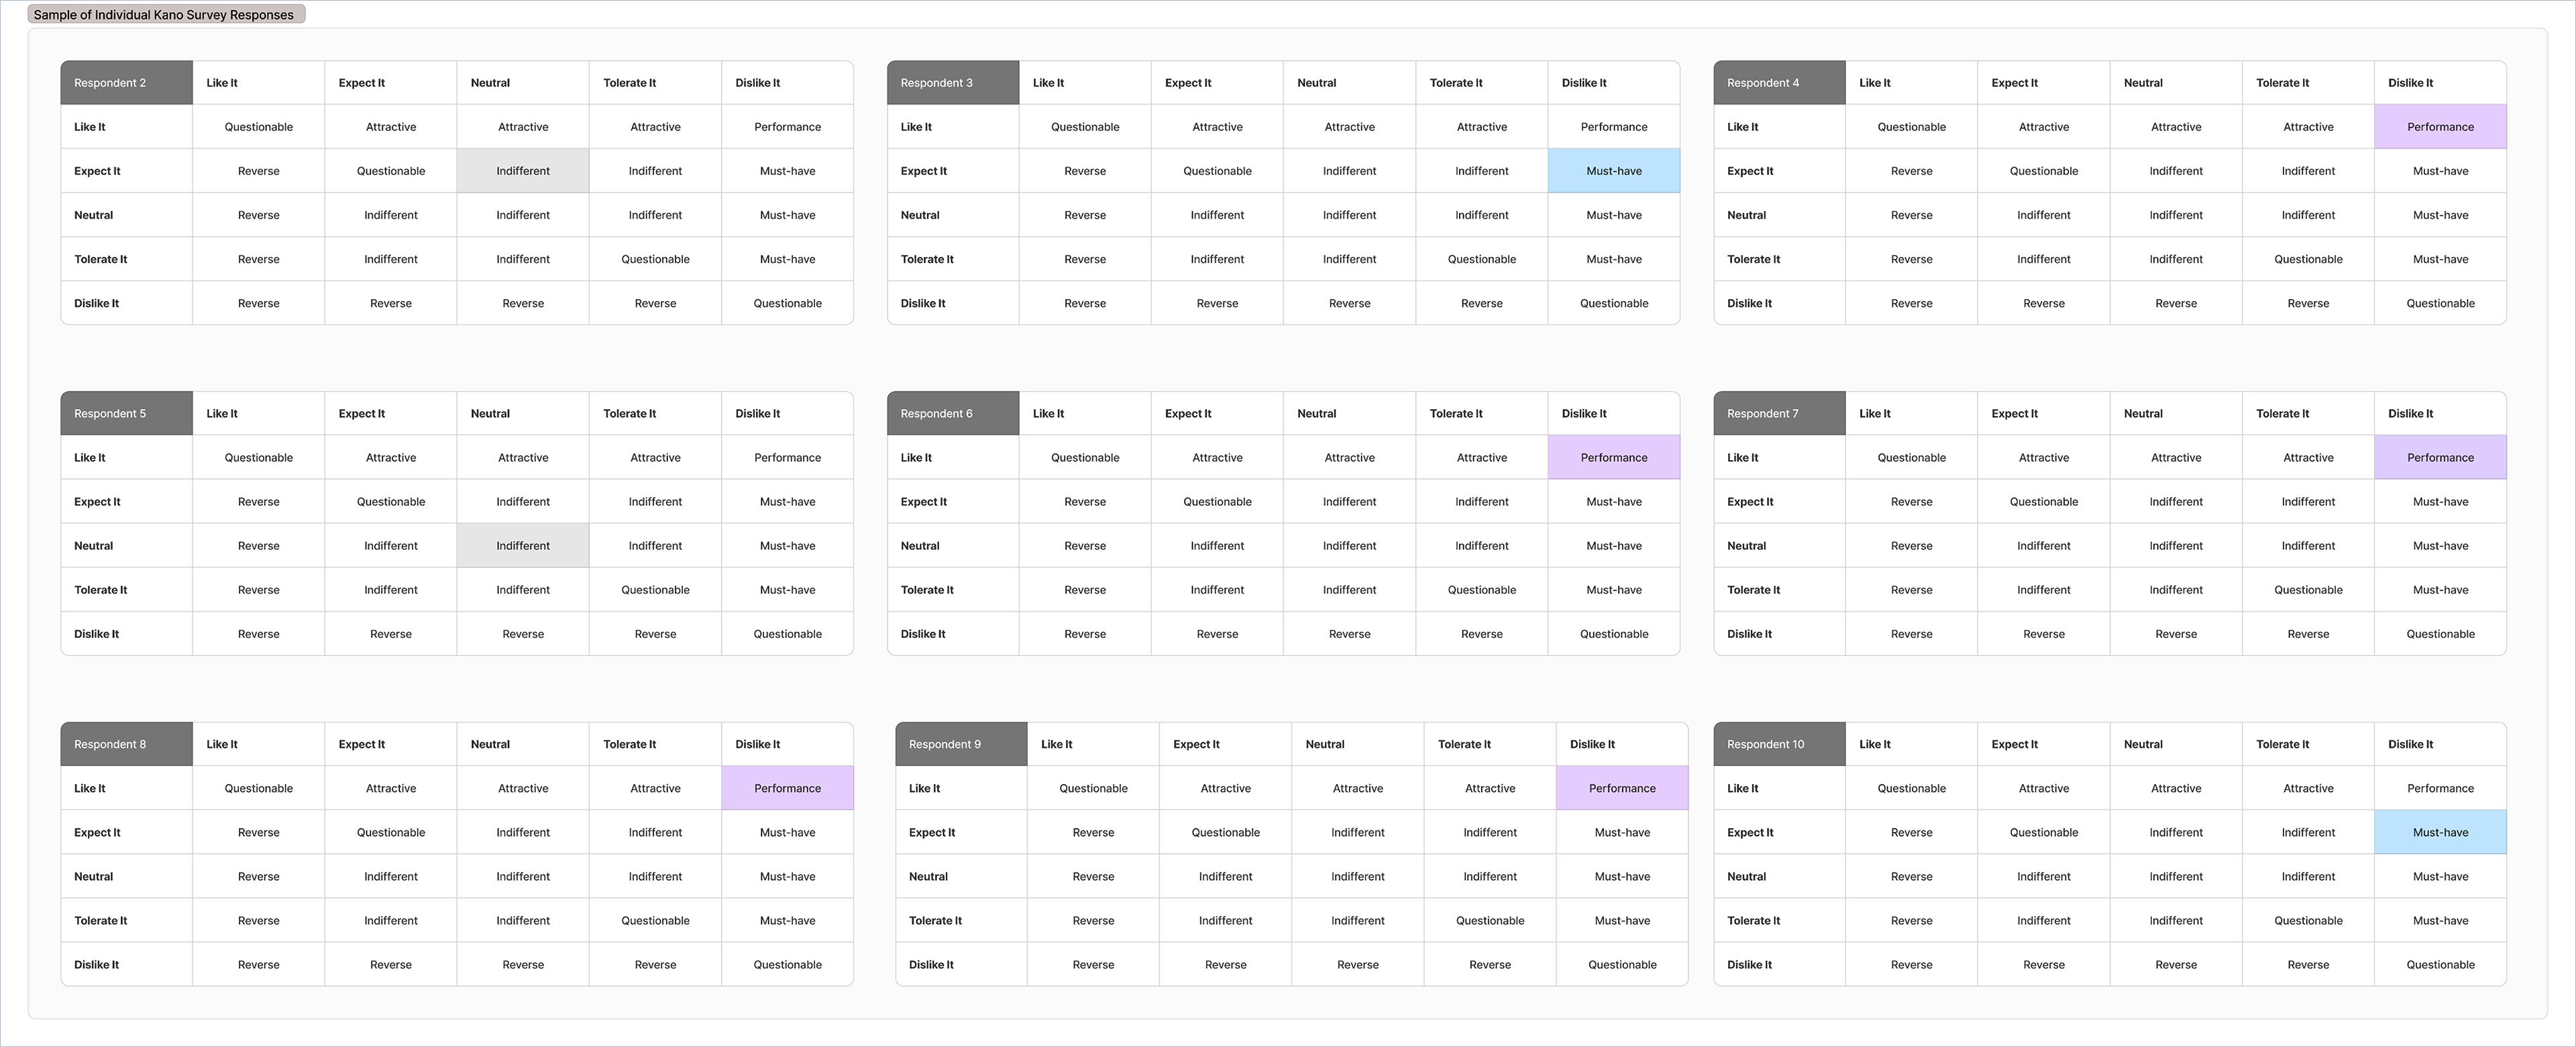Click the purple Performance cell in Respondent 9
The width and height of the screenshot is (2576, 1047).
1622,788
